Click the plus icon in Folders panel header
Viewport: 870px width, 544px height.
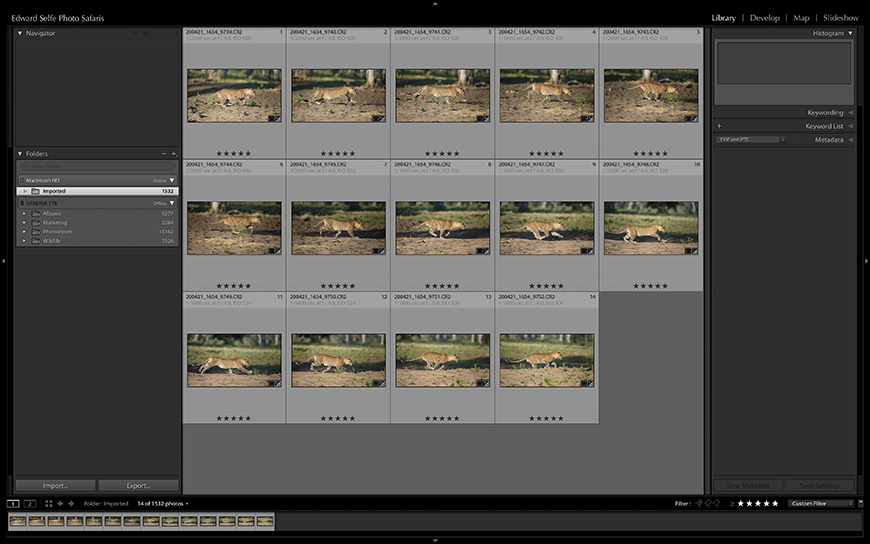[x=173, y=154]
